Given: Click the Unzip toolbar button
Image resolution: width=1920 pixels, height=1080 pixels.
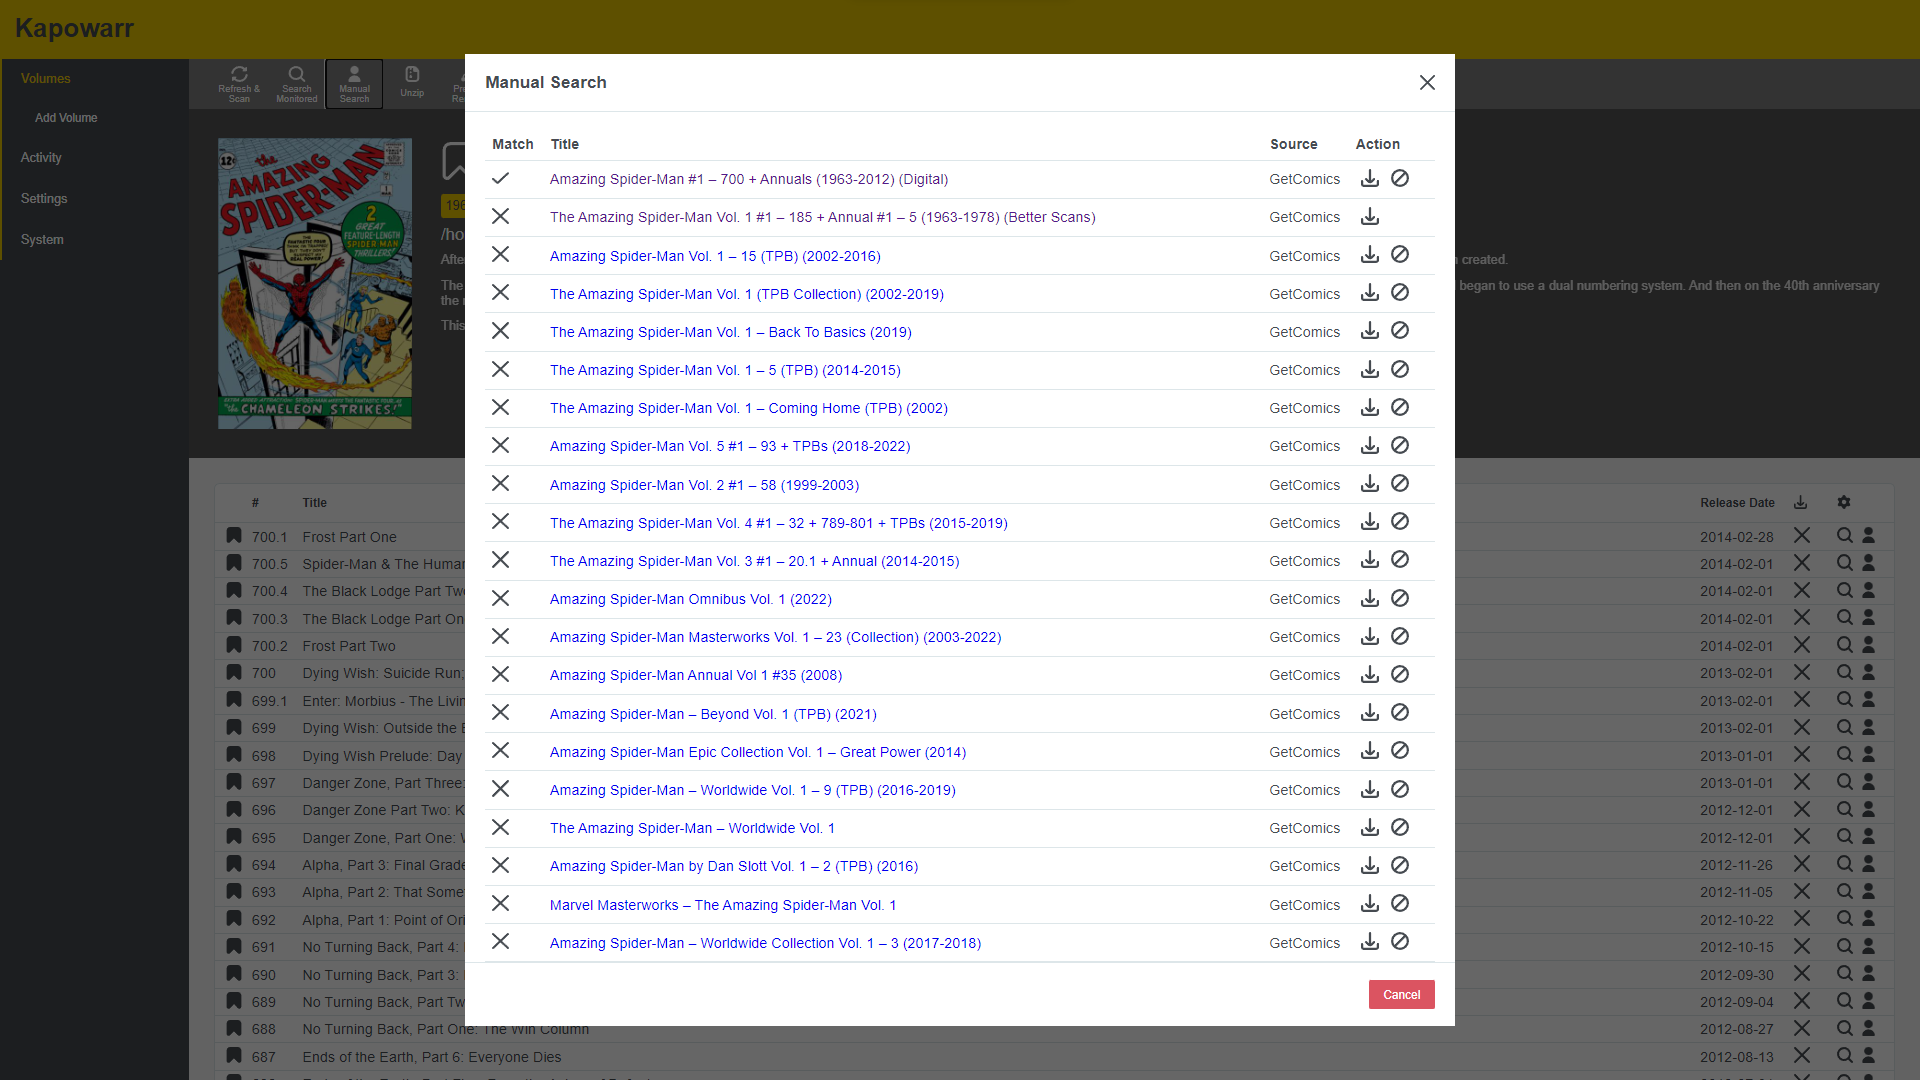Looking at the screenshot, I should pyautogui.click(x=412, y=84).
